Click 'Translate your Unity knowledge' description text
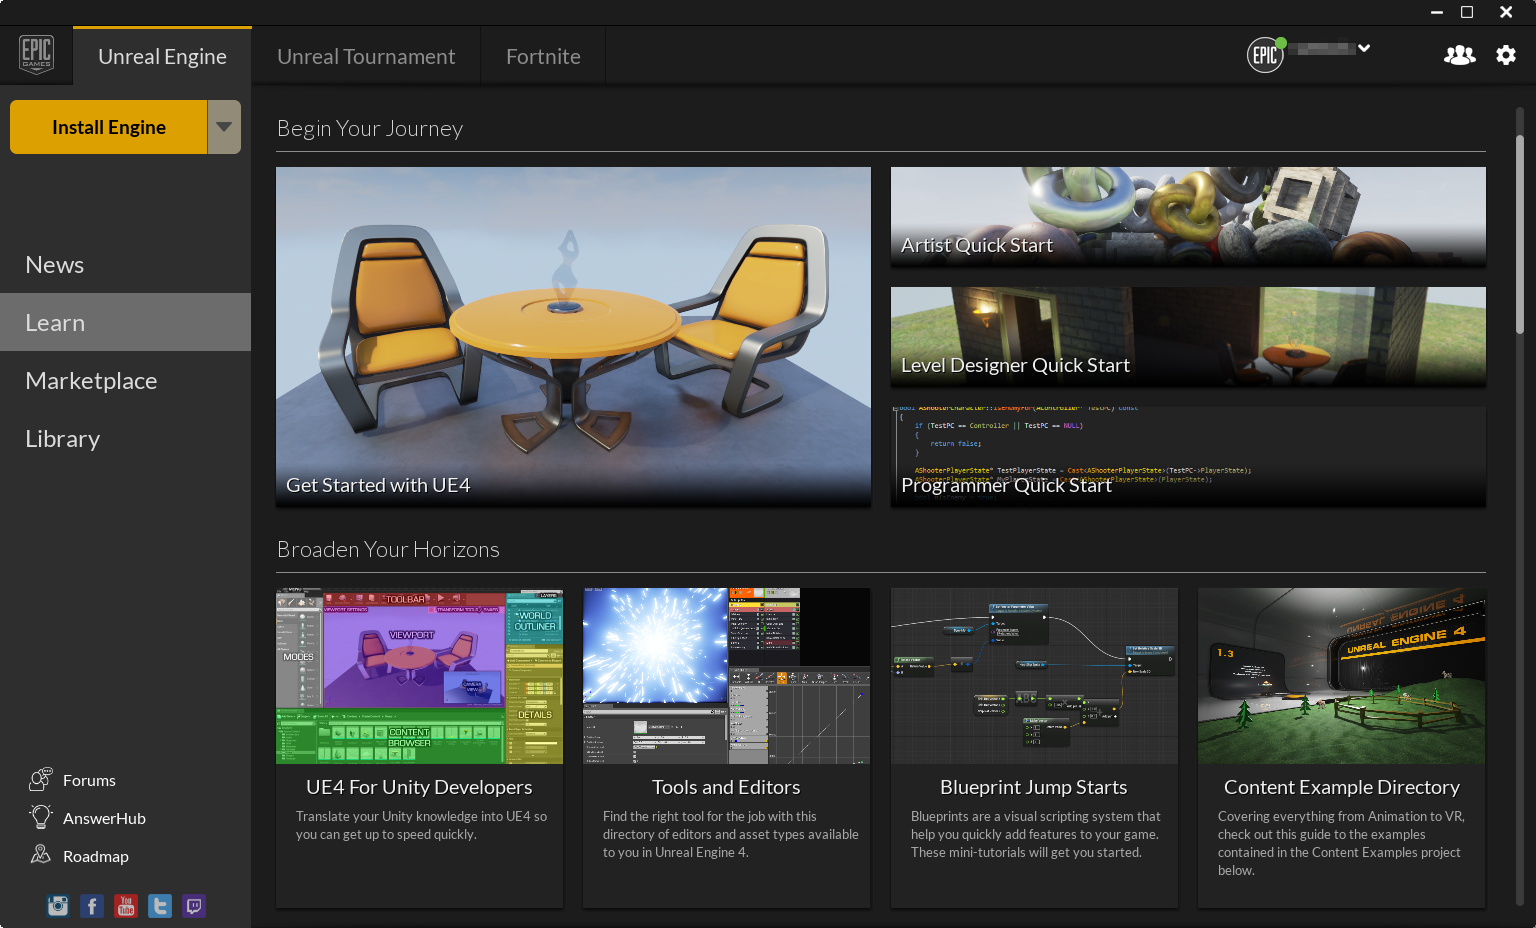The height and width of the screenshot is (928, 1536). 421,825
